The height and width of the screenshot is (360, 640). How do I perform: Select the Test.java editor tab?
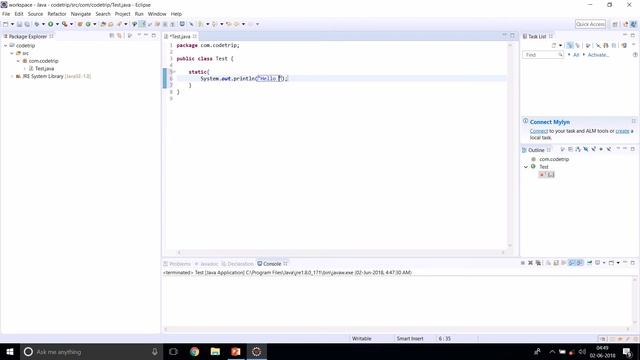click(x=180, y=36)
